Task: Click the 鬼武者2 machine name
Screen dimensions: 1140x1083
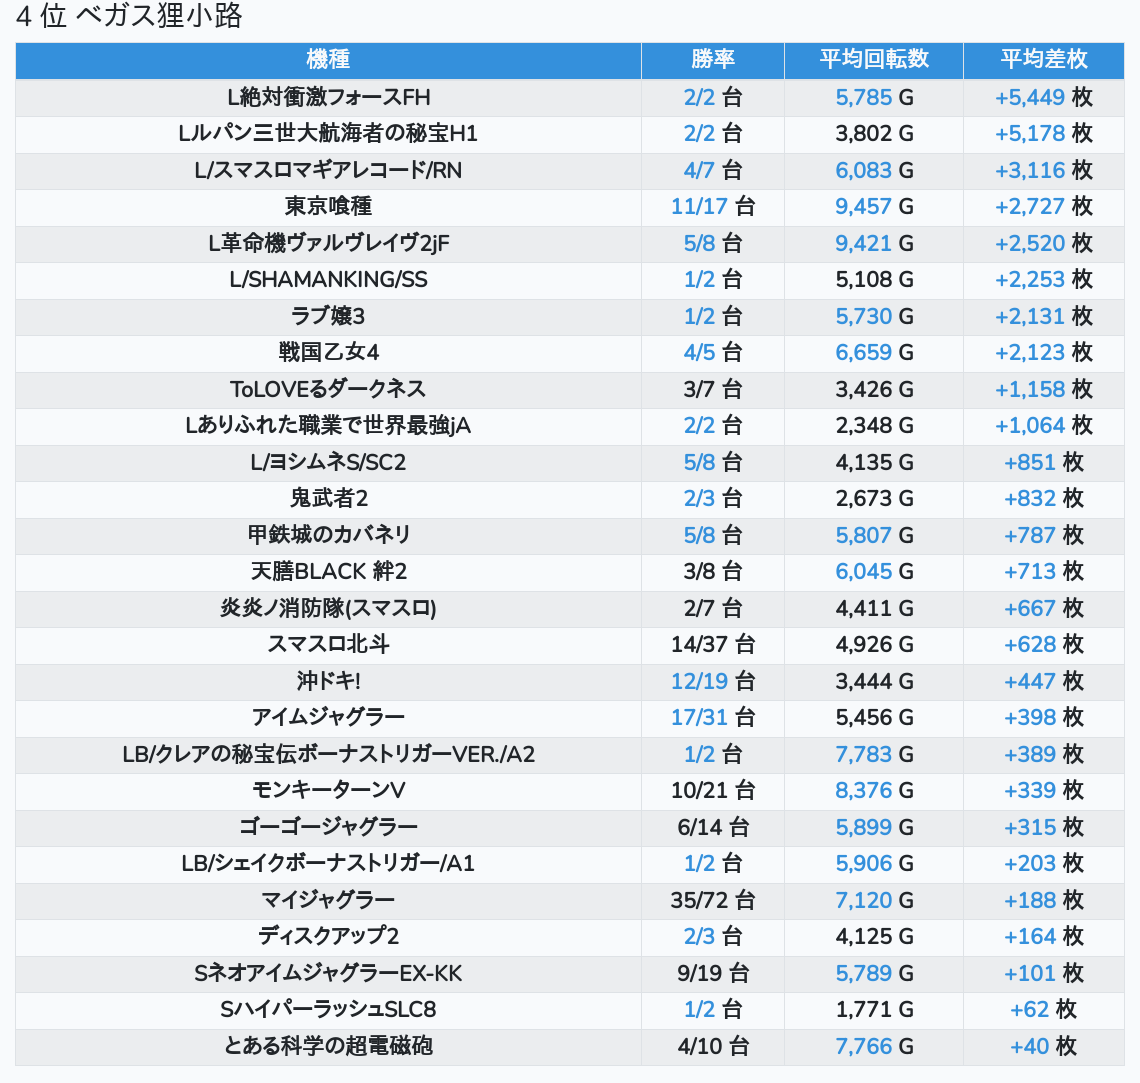Action: pyautogui.click(x=328, y=498)
